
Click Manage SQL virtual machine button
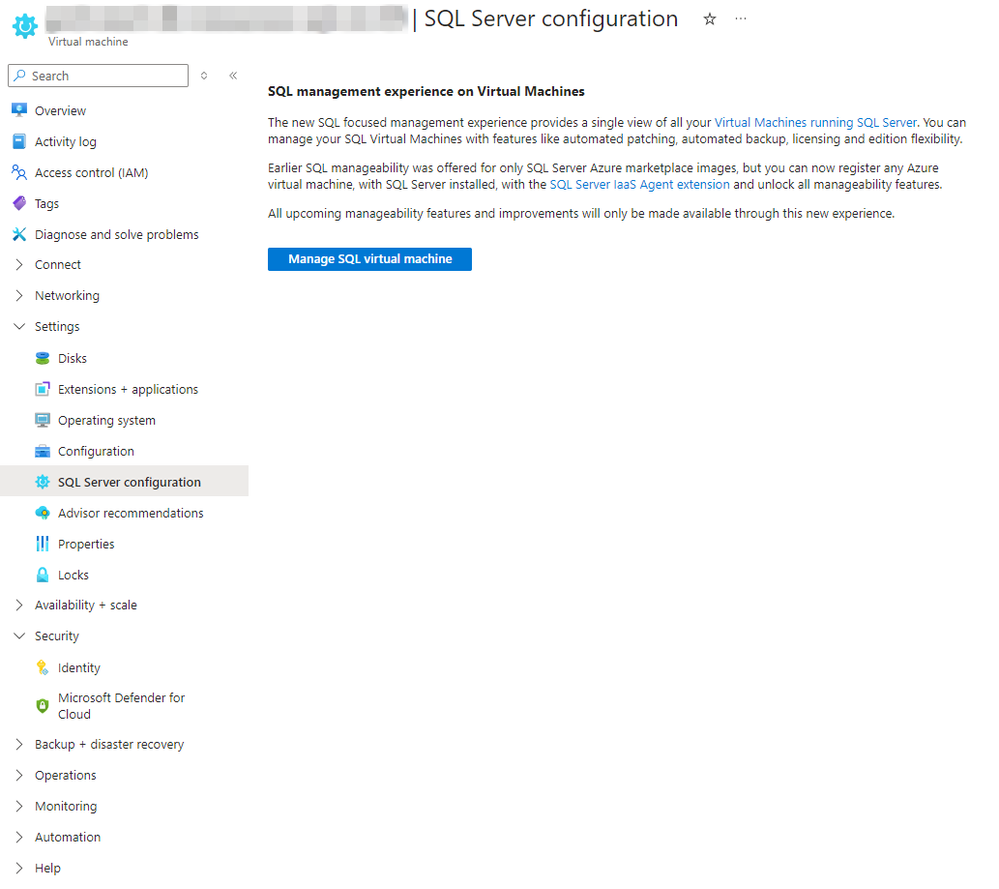[x=370, y=259]
